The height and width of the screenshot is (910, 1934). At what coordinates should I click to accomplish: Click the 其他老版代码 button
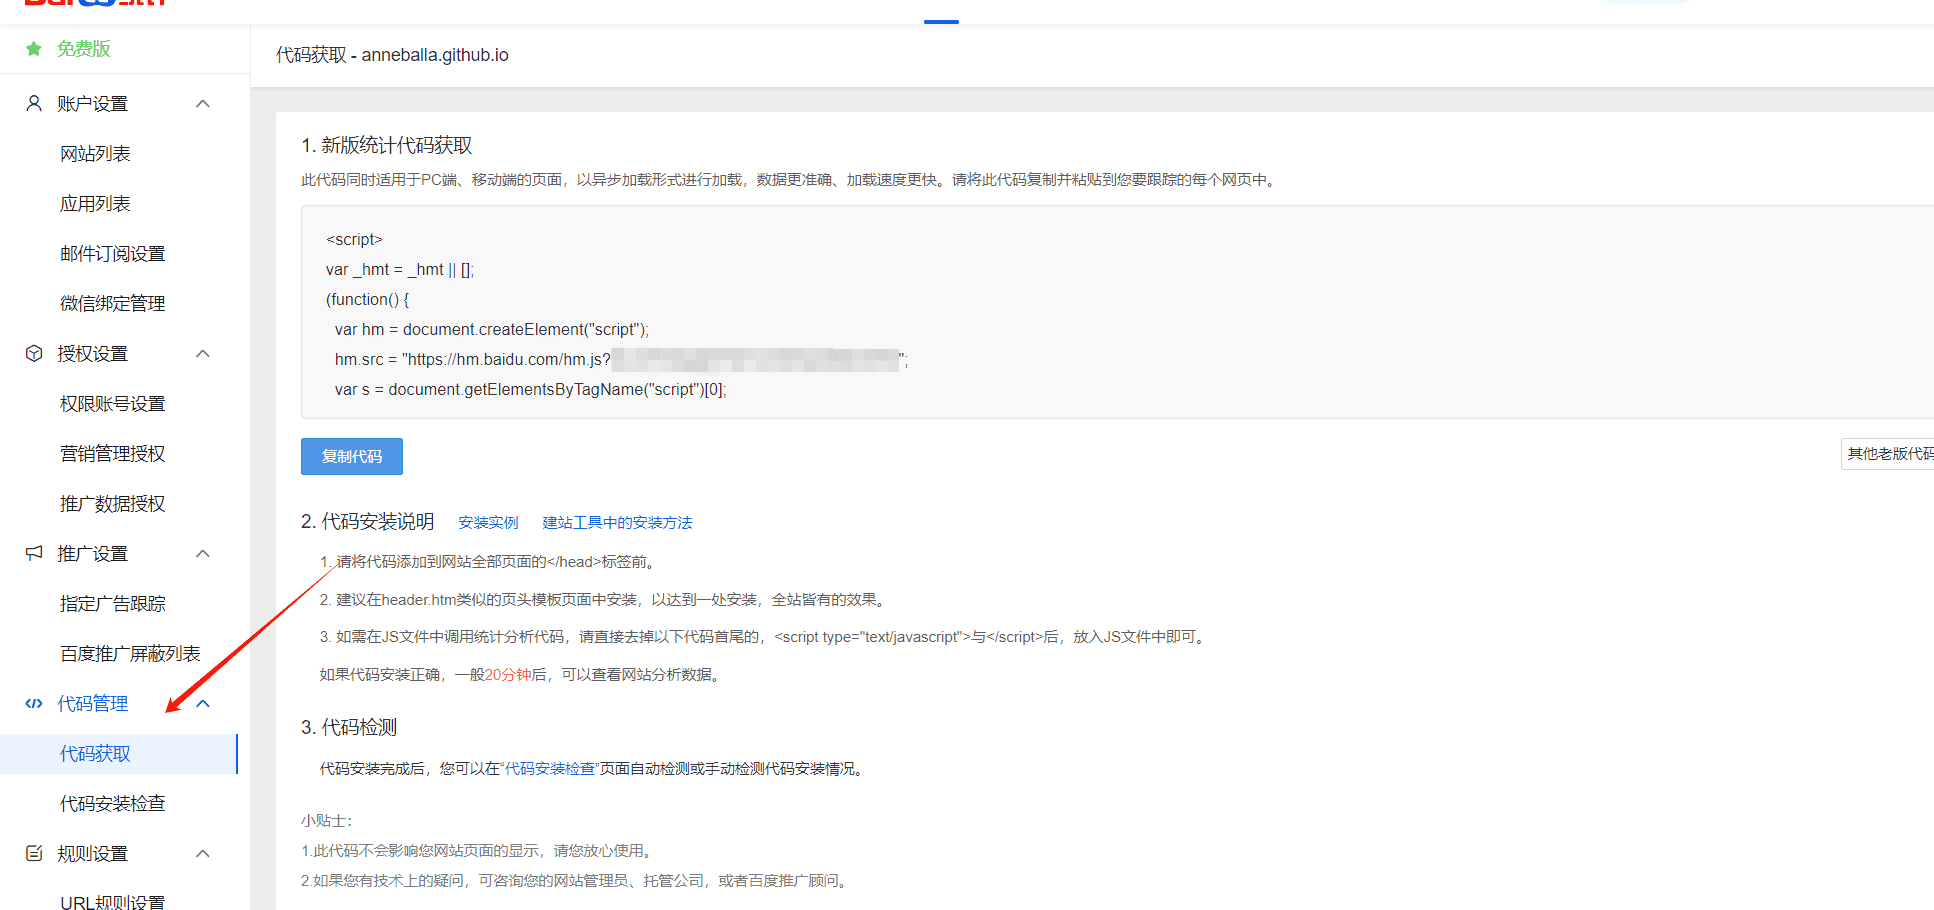pyautogui.click(x=1888, y=454)
